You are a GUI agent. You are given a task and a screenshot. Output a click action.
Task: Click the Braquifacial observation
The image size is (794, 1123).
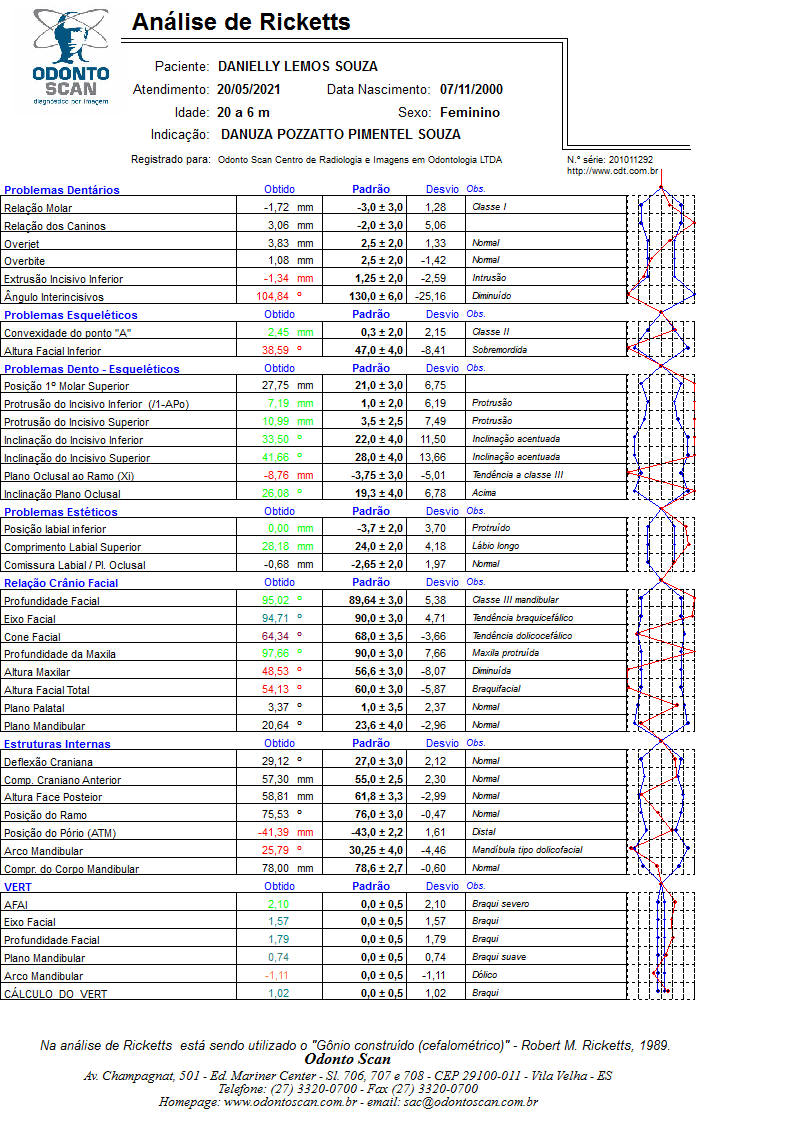tap(496, 689)
